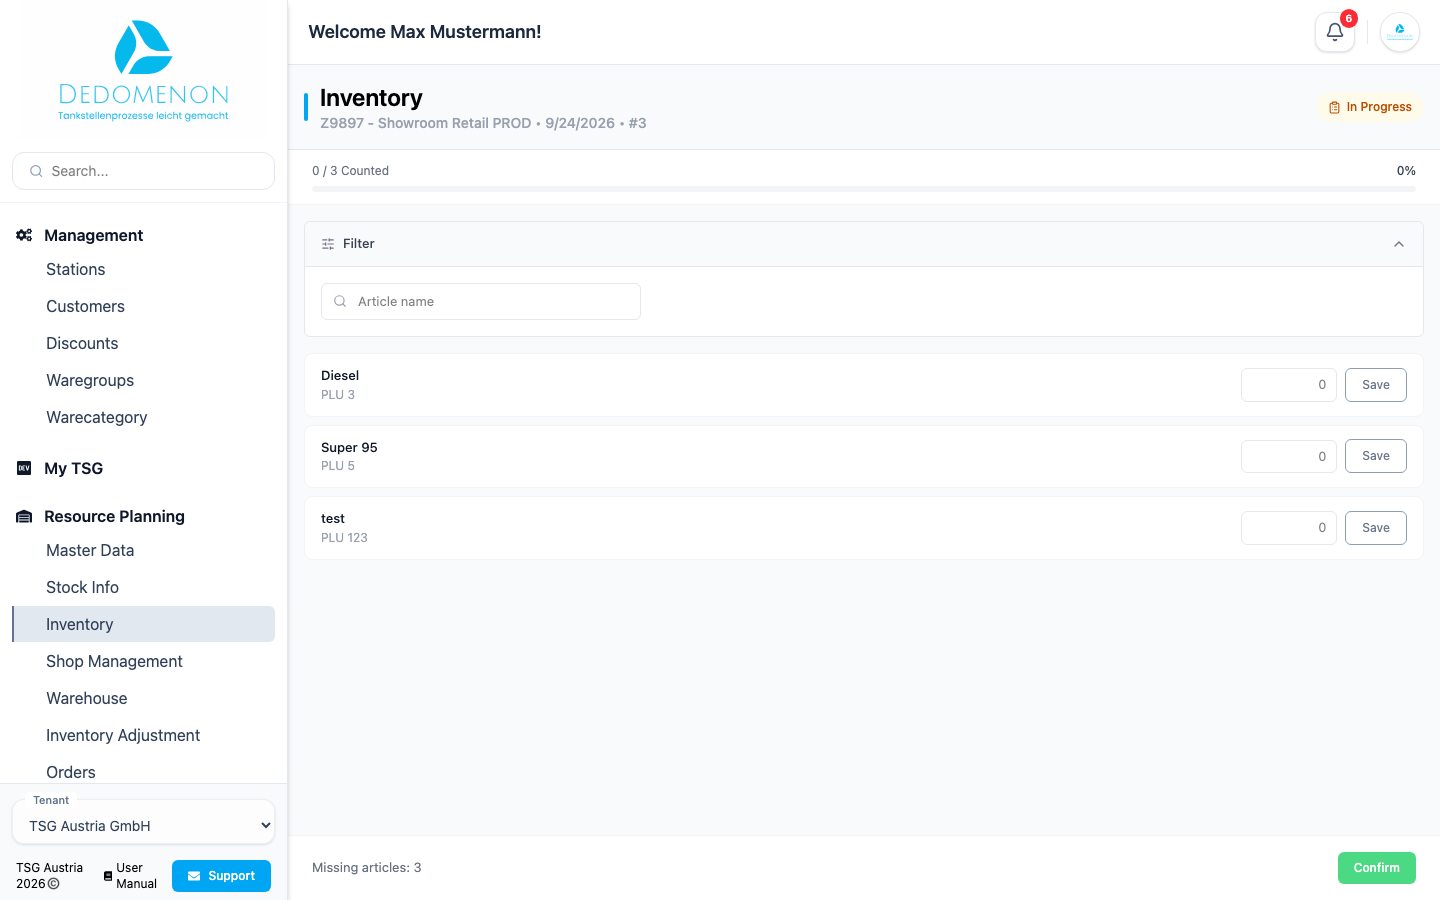1440x900 pixels.
Task: Click the My TSG dev icon
Action: [x=24, y=468]
